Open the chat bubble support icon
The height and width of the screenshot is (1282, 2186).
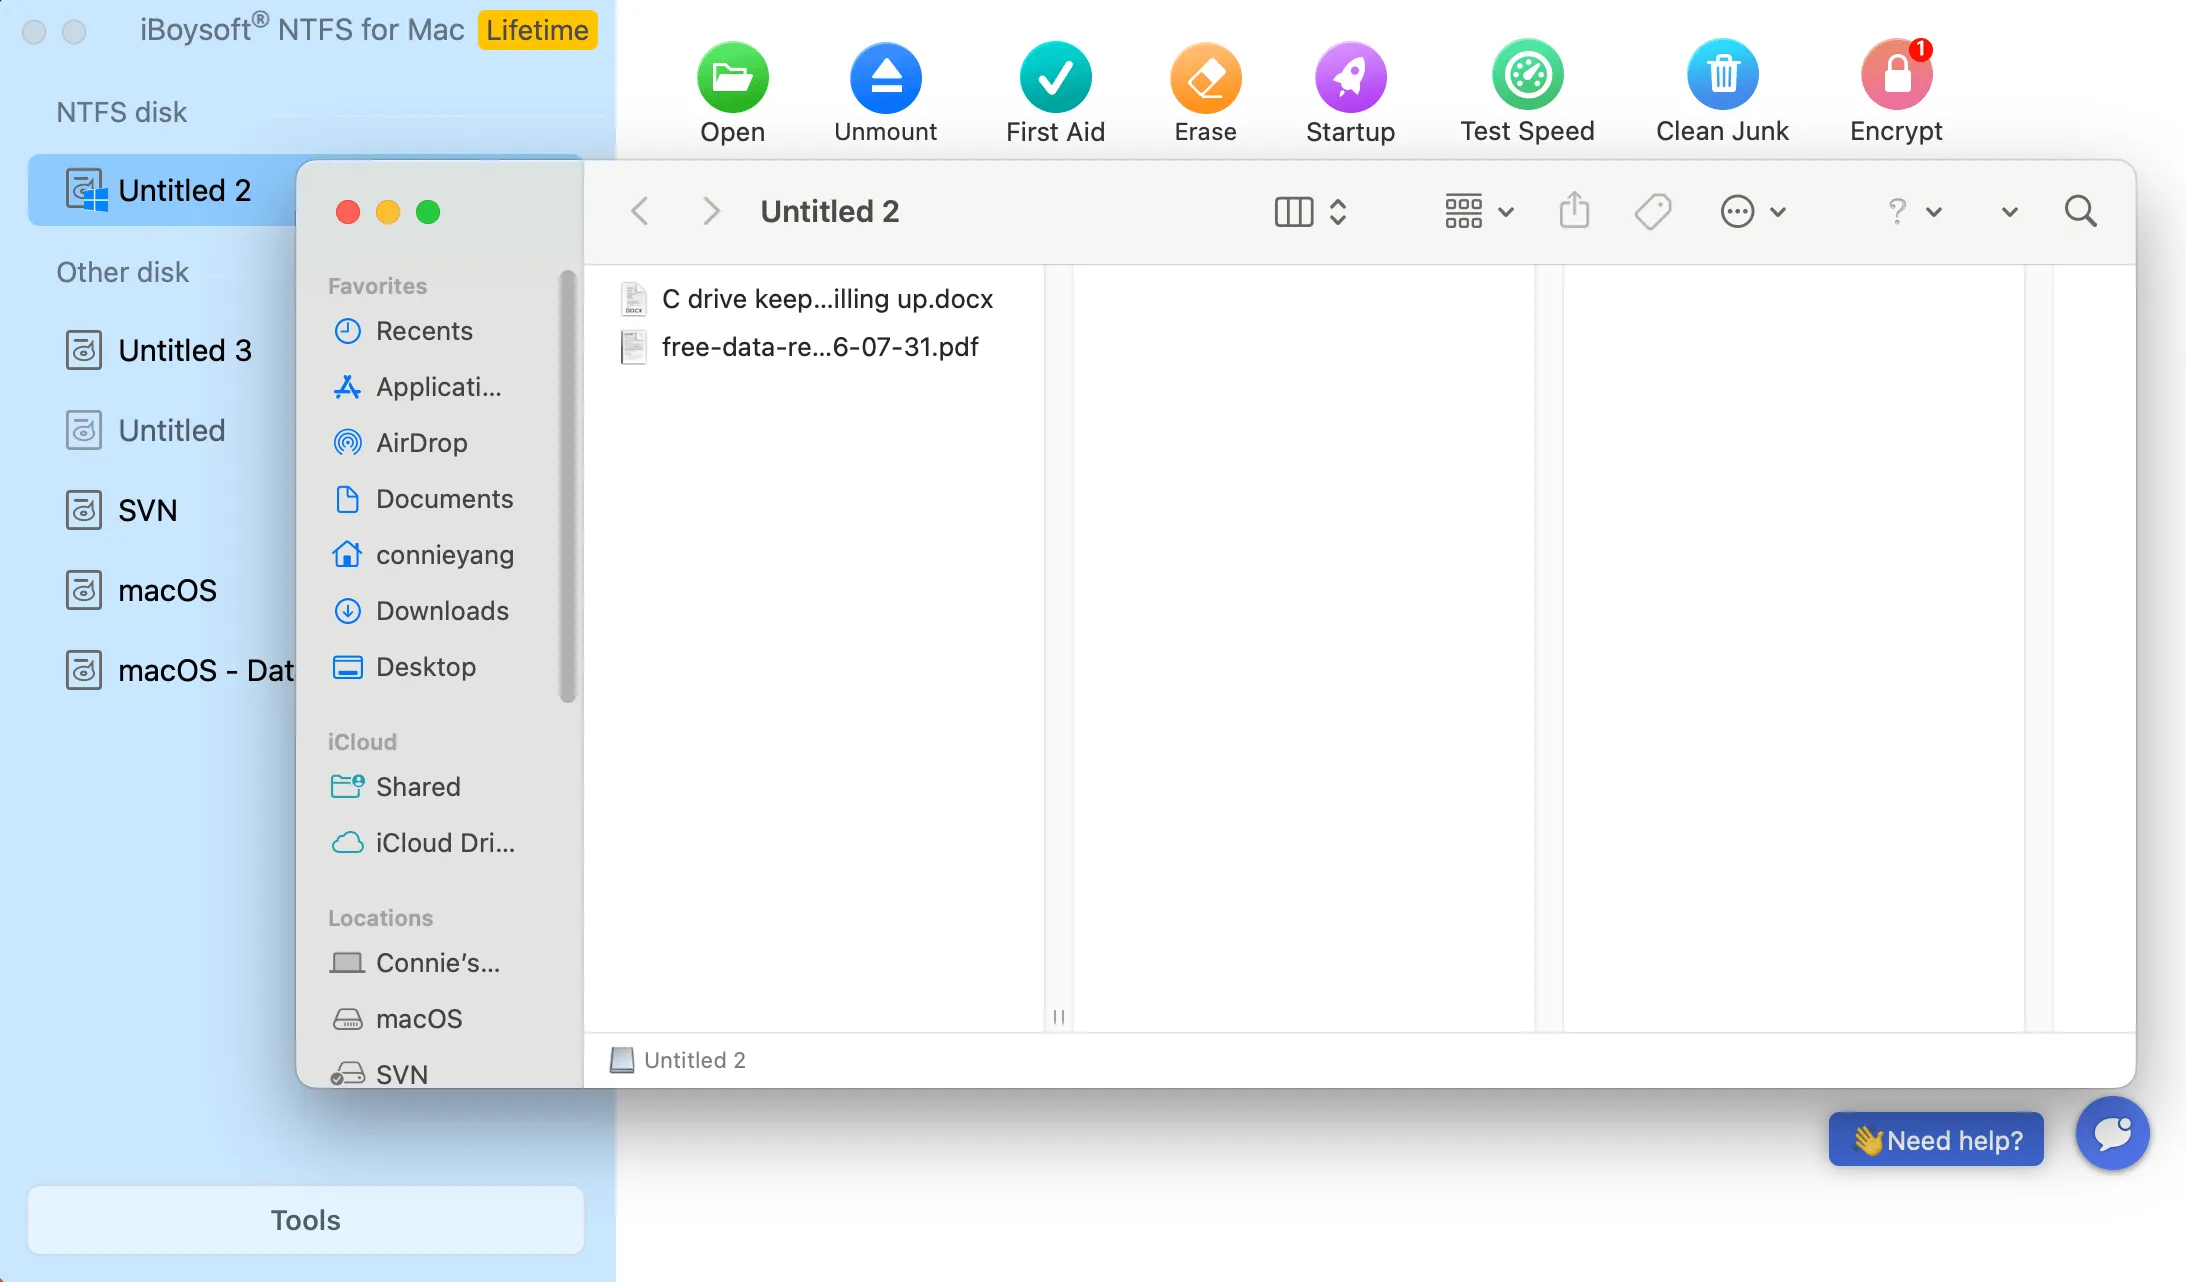(2112, 1133)
